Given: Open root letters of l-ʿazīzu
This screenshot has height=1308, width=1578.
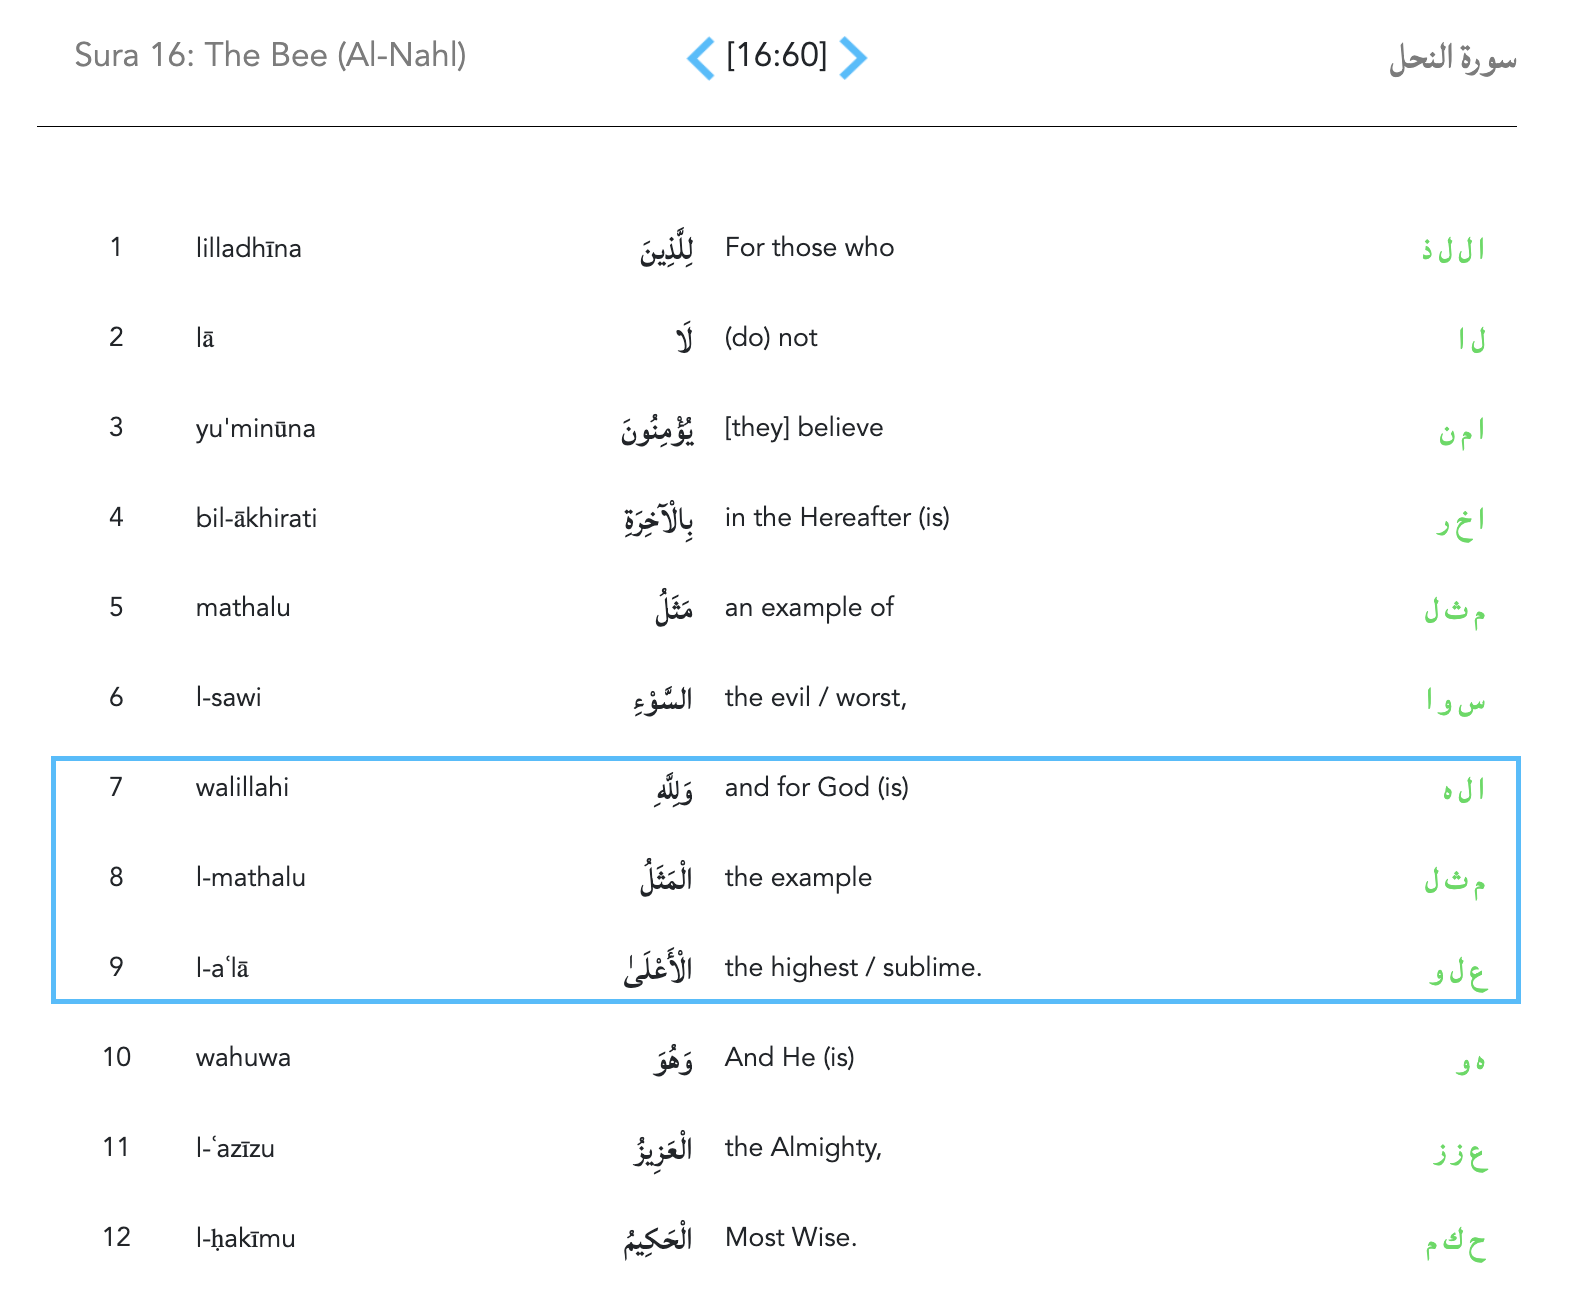Looking at the screenshot, I should coord(1460,1151).
